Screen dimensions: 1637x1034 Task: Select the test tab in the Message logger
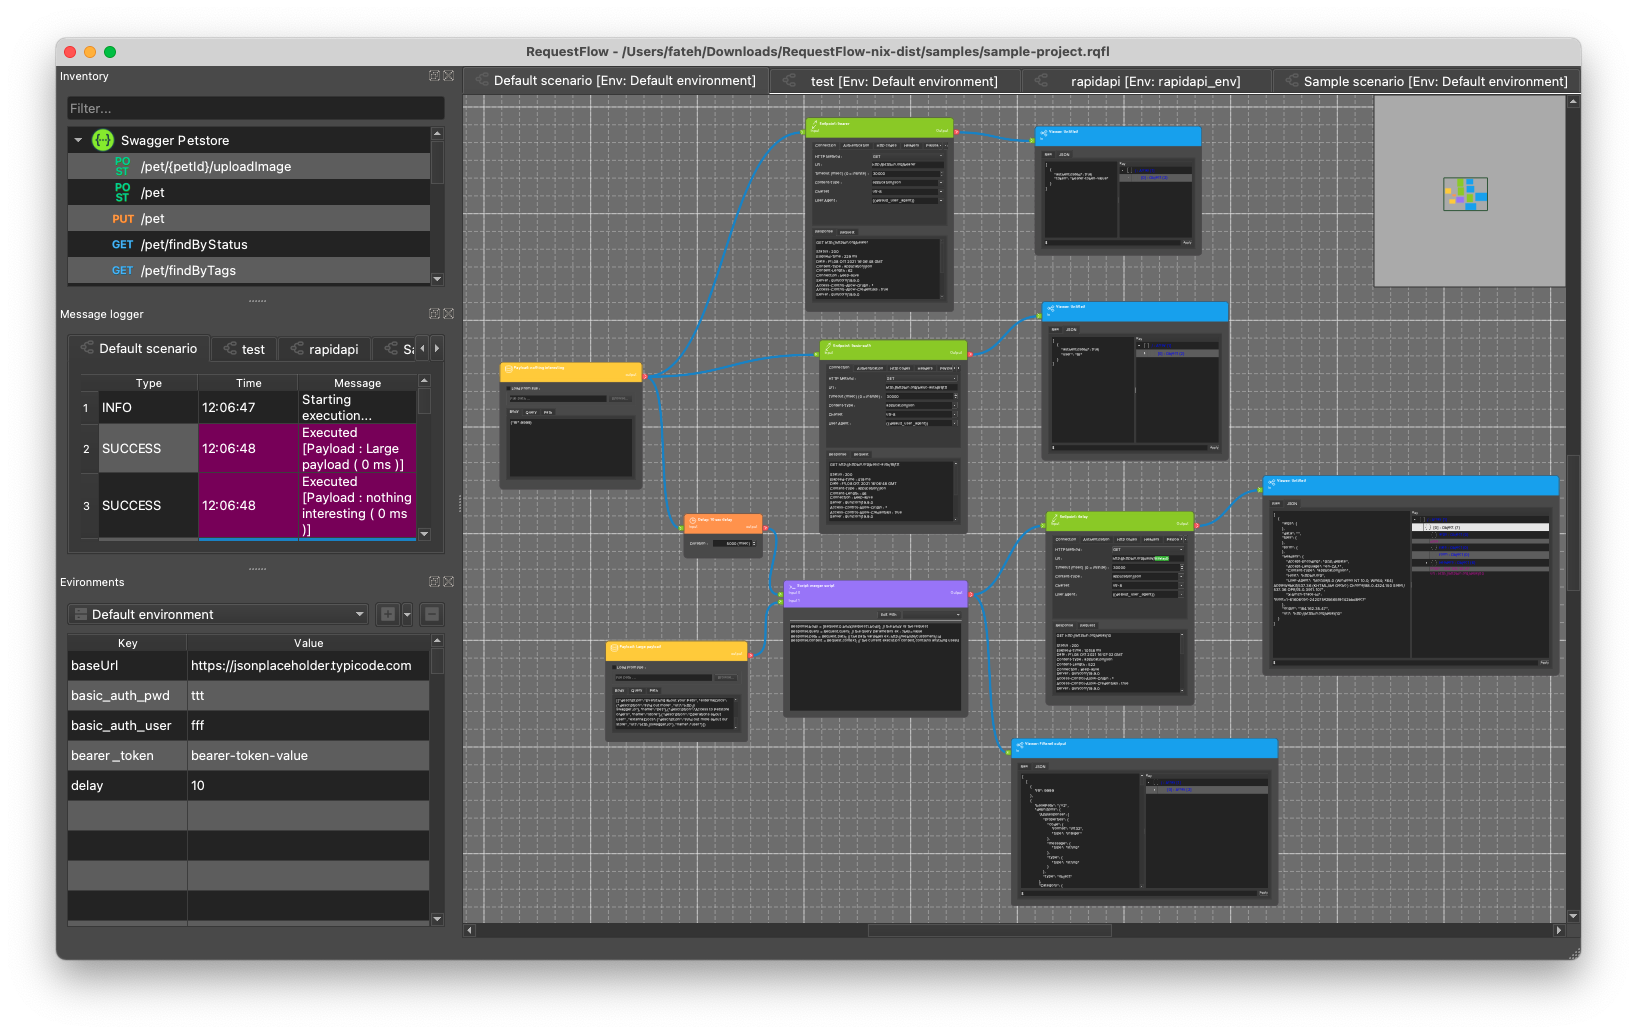244,348
